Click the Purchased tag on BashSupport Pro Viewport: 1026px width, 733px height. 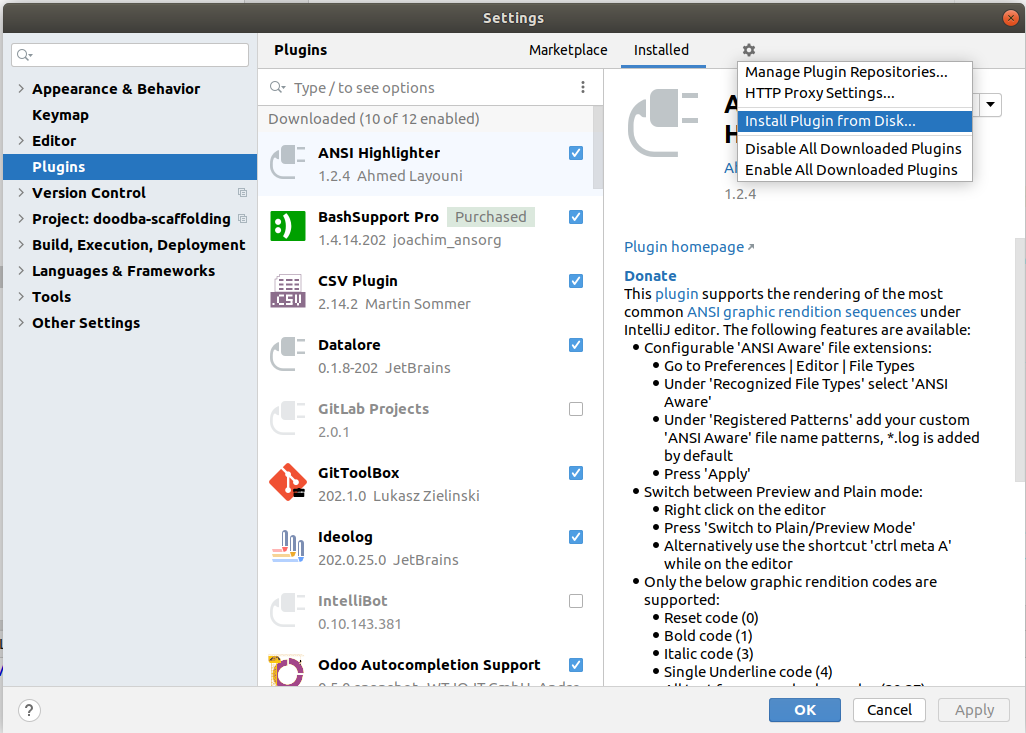pos(491,217)
